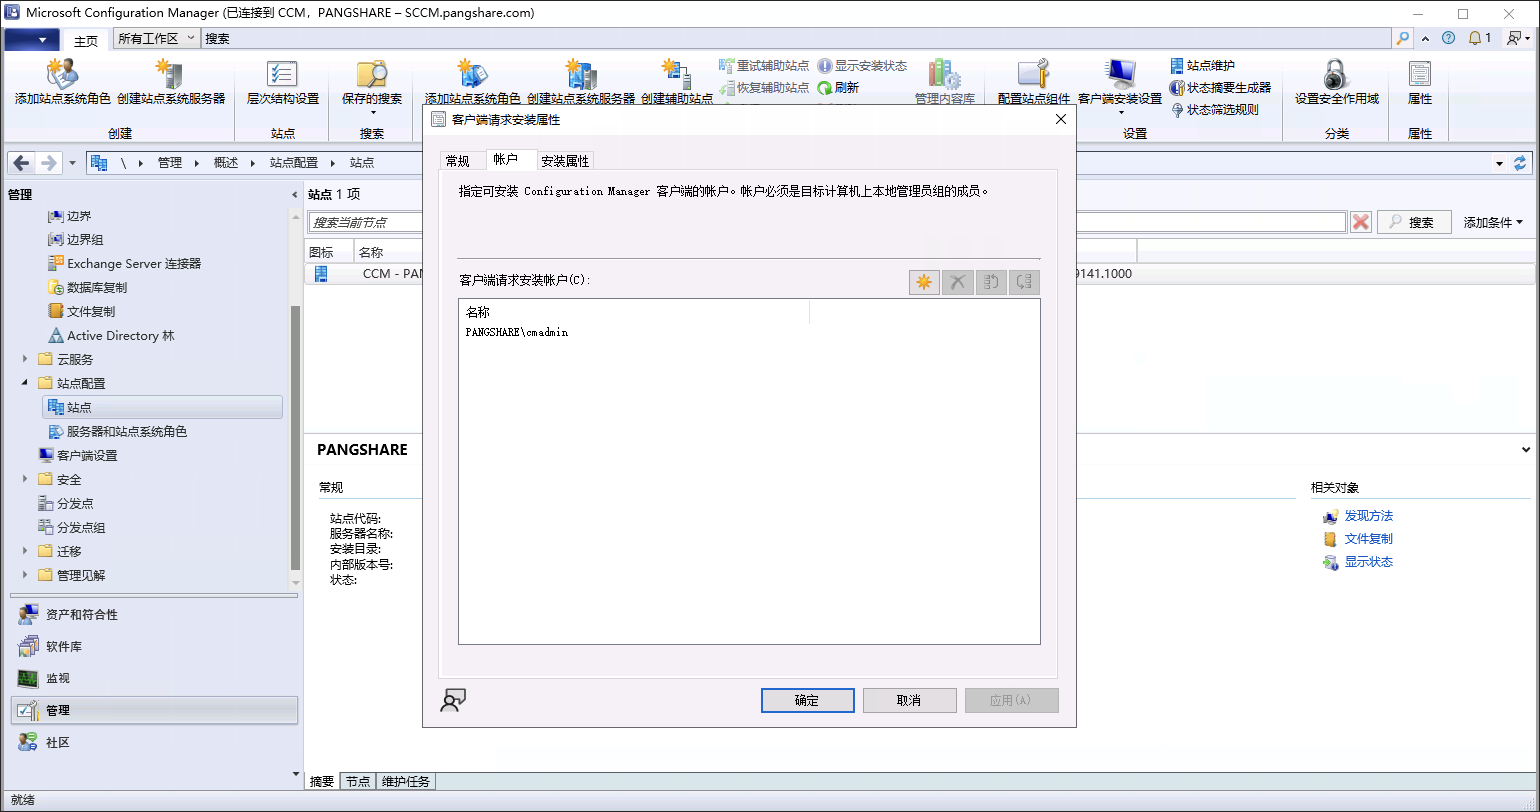Screen dimensions: 1540x812
Task: Open 资产和符合性 workspace
Action: tap(154, 615)
